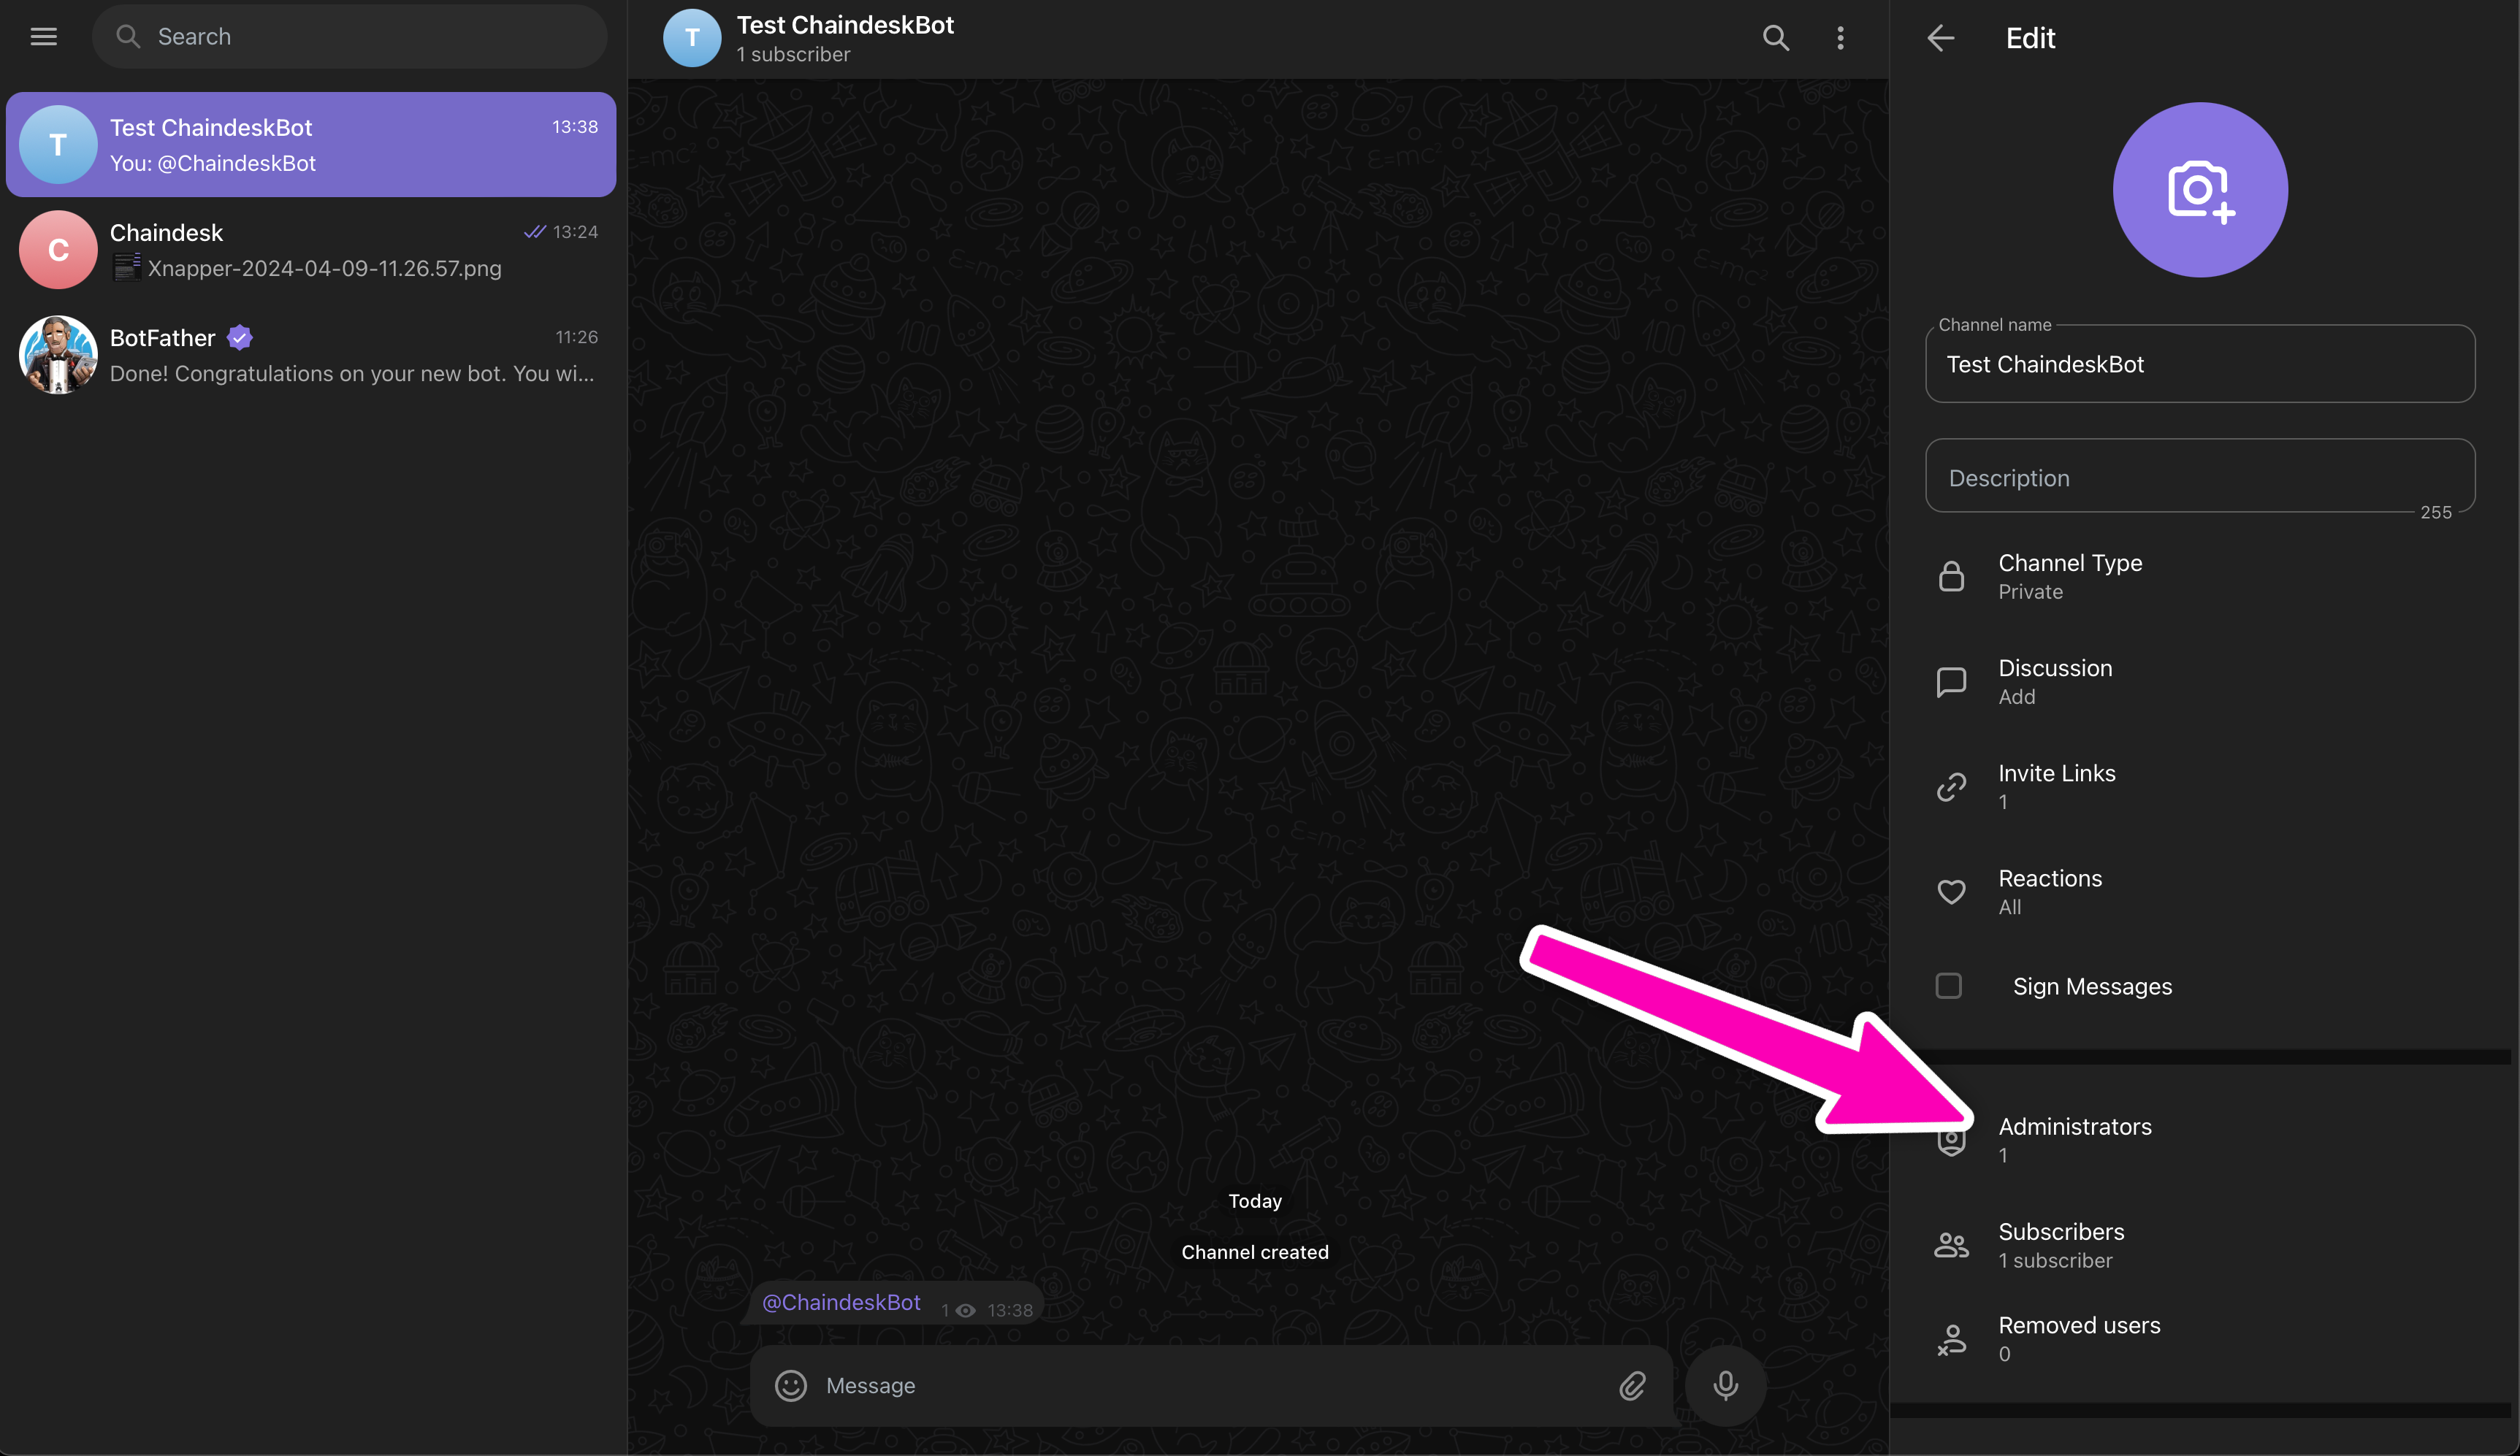
Task: Click the search icon in chat header
Action: pyautogui.click(x=1775, y=38)
